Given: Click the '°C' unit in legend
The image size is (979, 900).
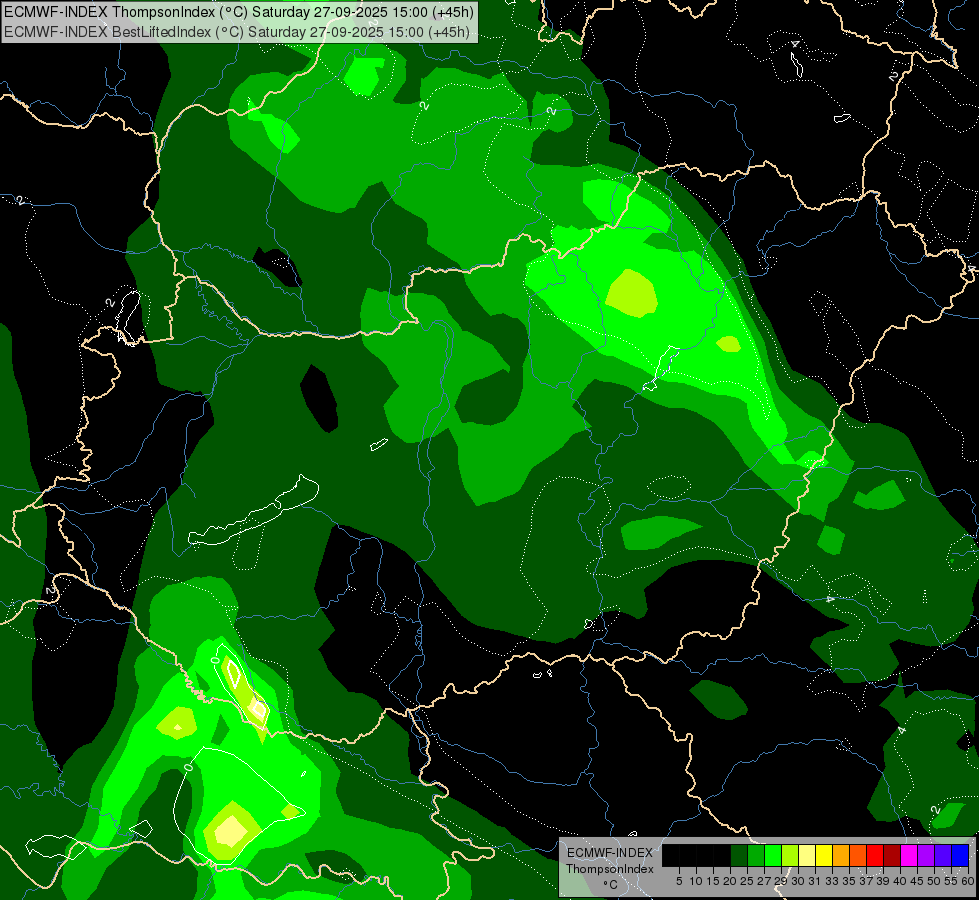Looking at the screenshot, I should click(x=610, y=885).
